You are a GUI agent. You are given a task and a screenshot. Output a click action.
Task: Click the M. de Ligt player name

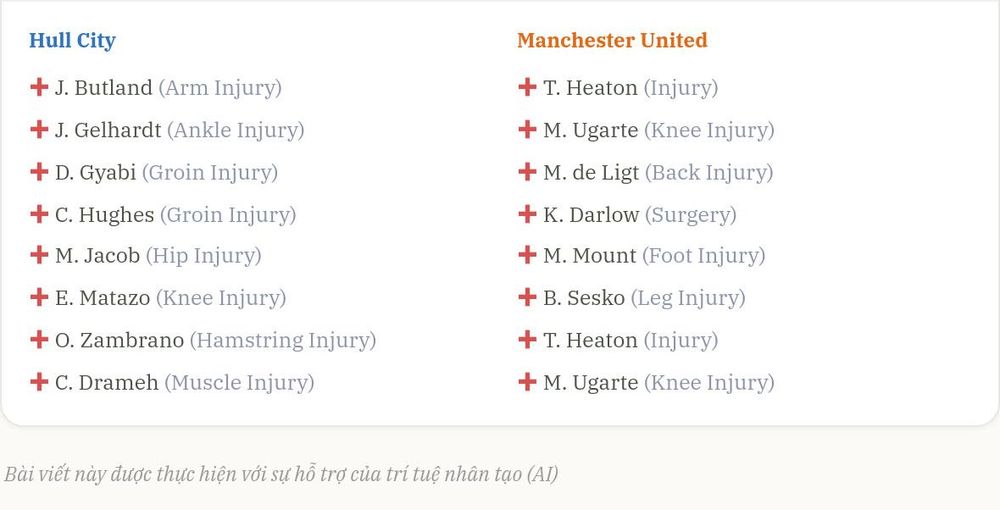pyautogui.click(x=591, y=172)
